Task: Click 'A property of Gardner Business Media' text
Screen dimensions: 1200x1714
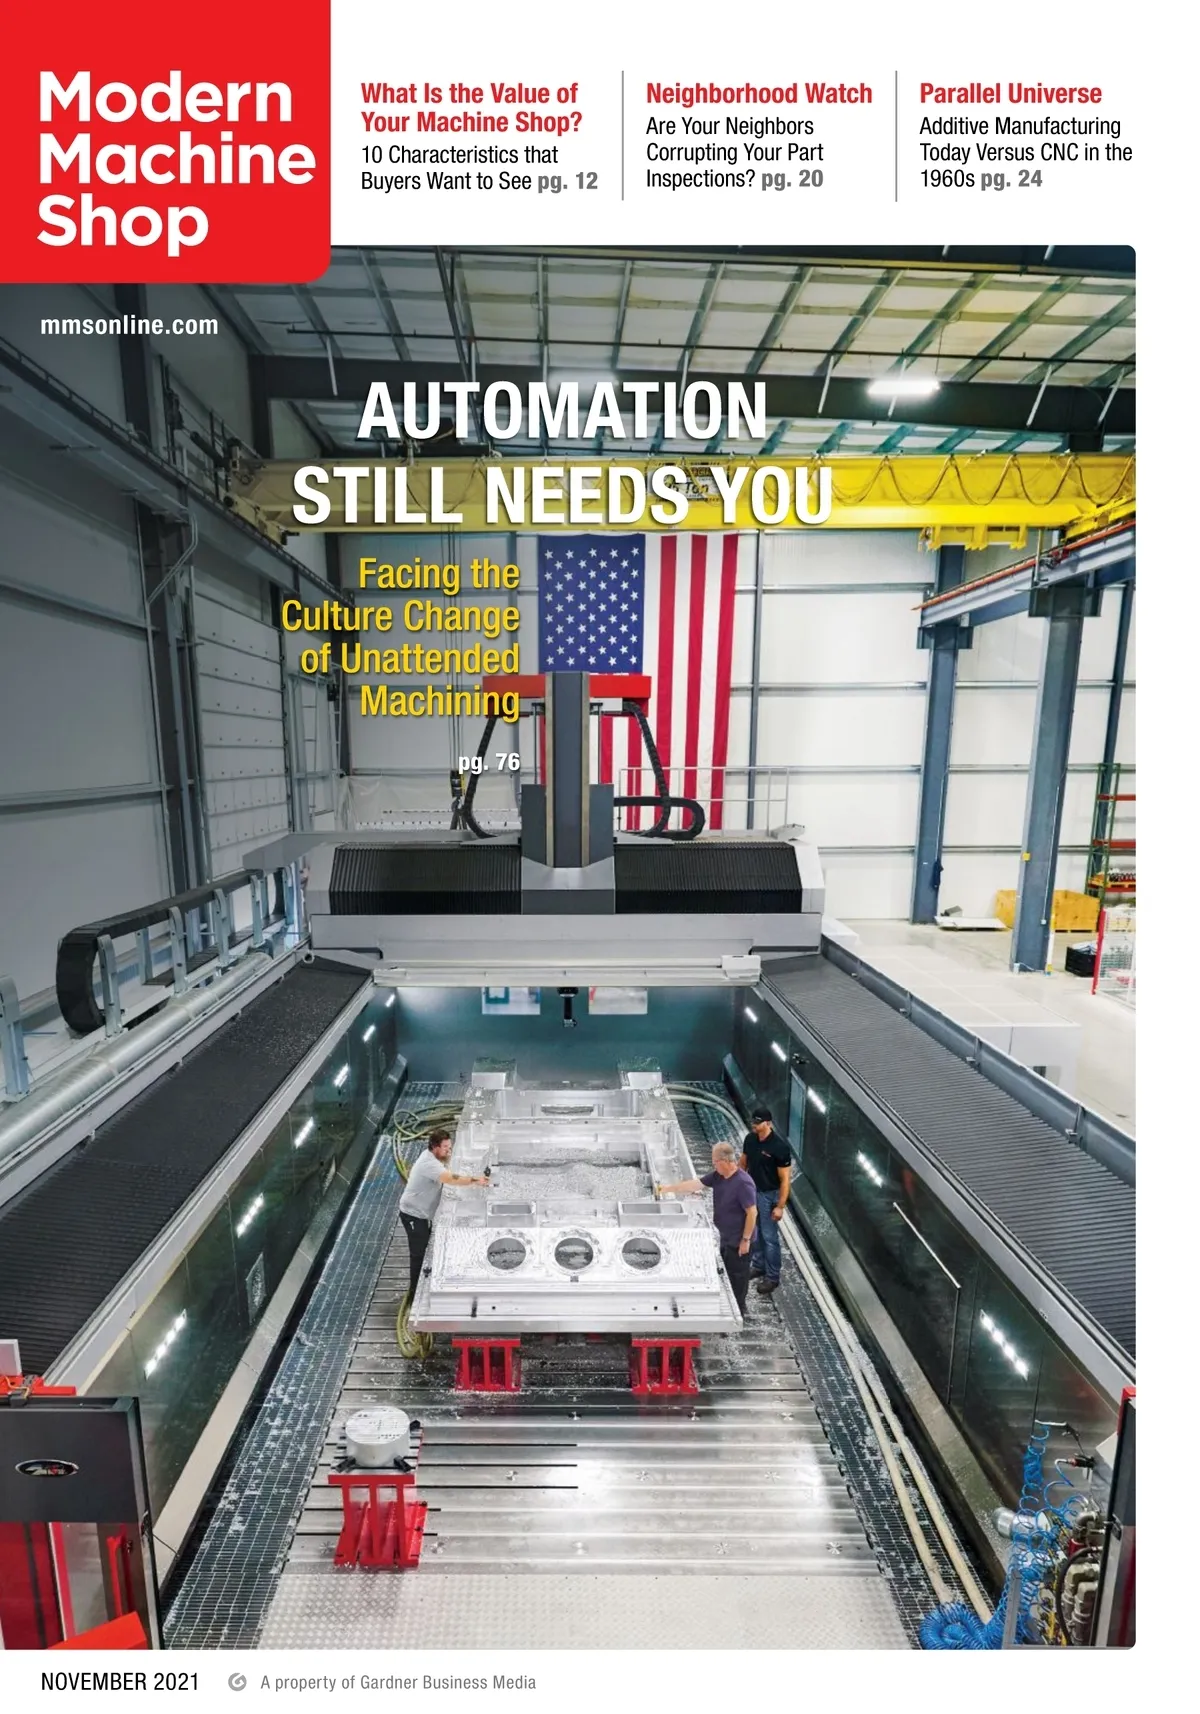Action: 398,1683
